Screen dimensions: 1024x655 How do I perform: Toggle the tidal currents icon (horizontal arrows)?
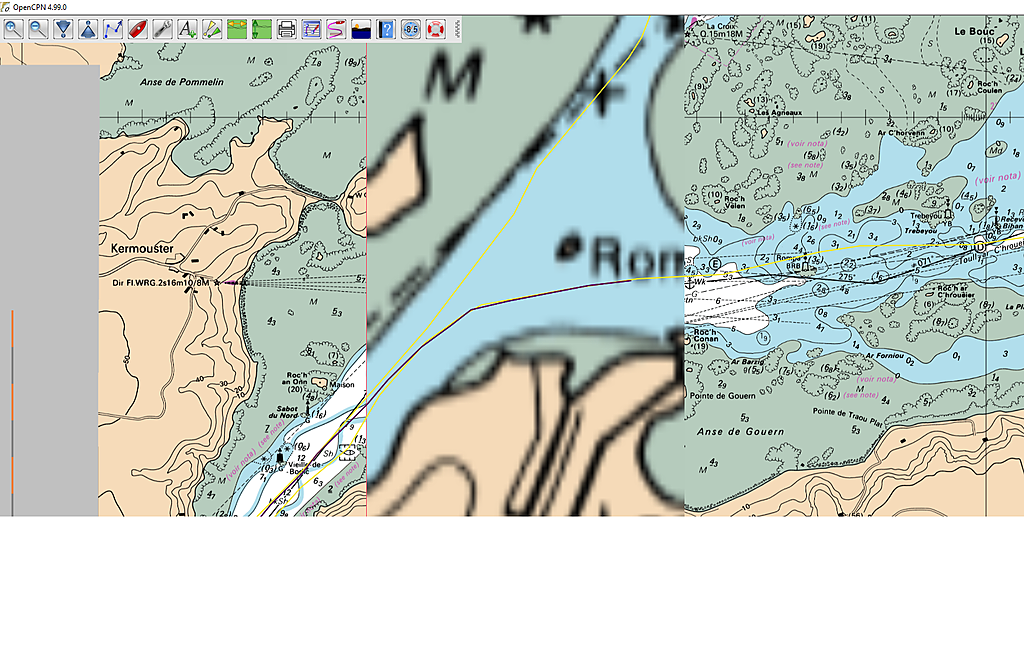tap(237, 29)
